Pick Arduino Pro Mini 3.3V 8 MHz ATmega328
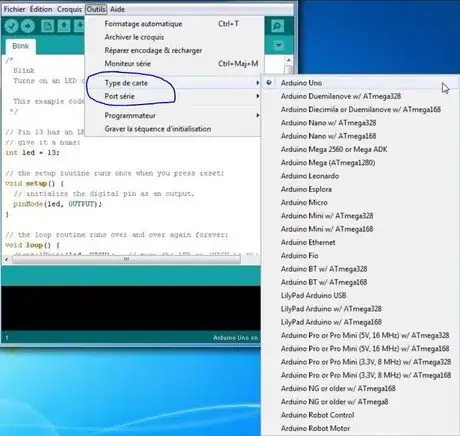The image size is (460, 436). (x=360, y=362)
